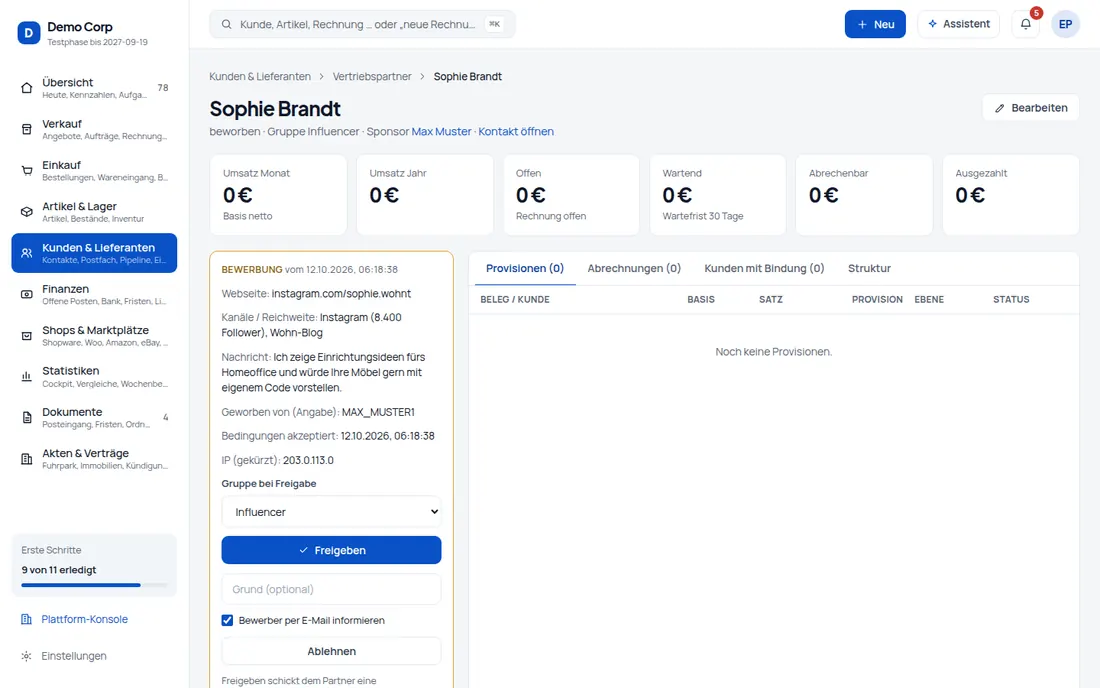Click the instagram.com/sophie.wohnt website text

pyautogui.click(x=341, y=294)
